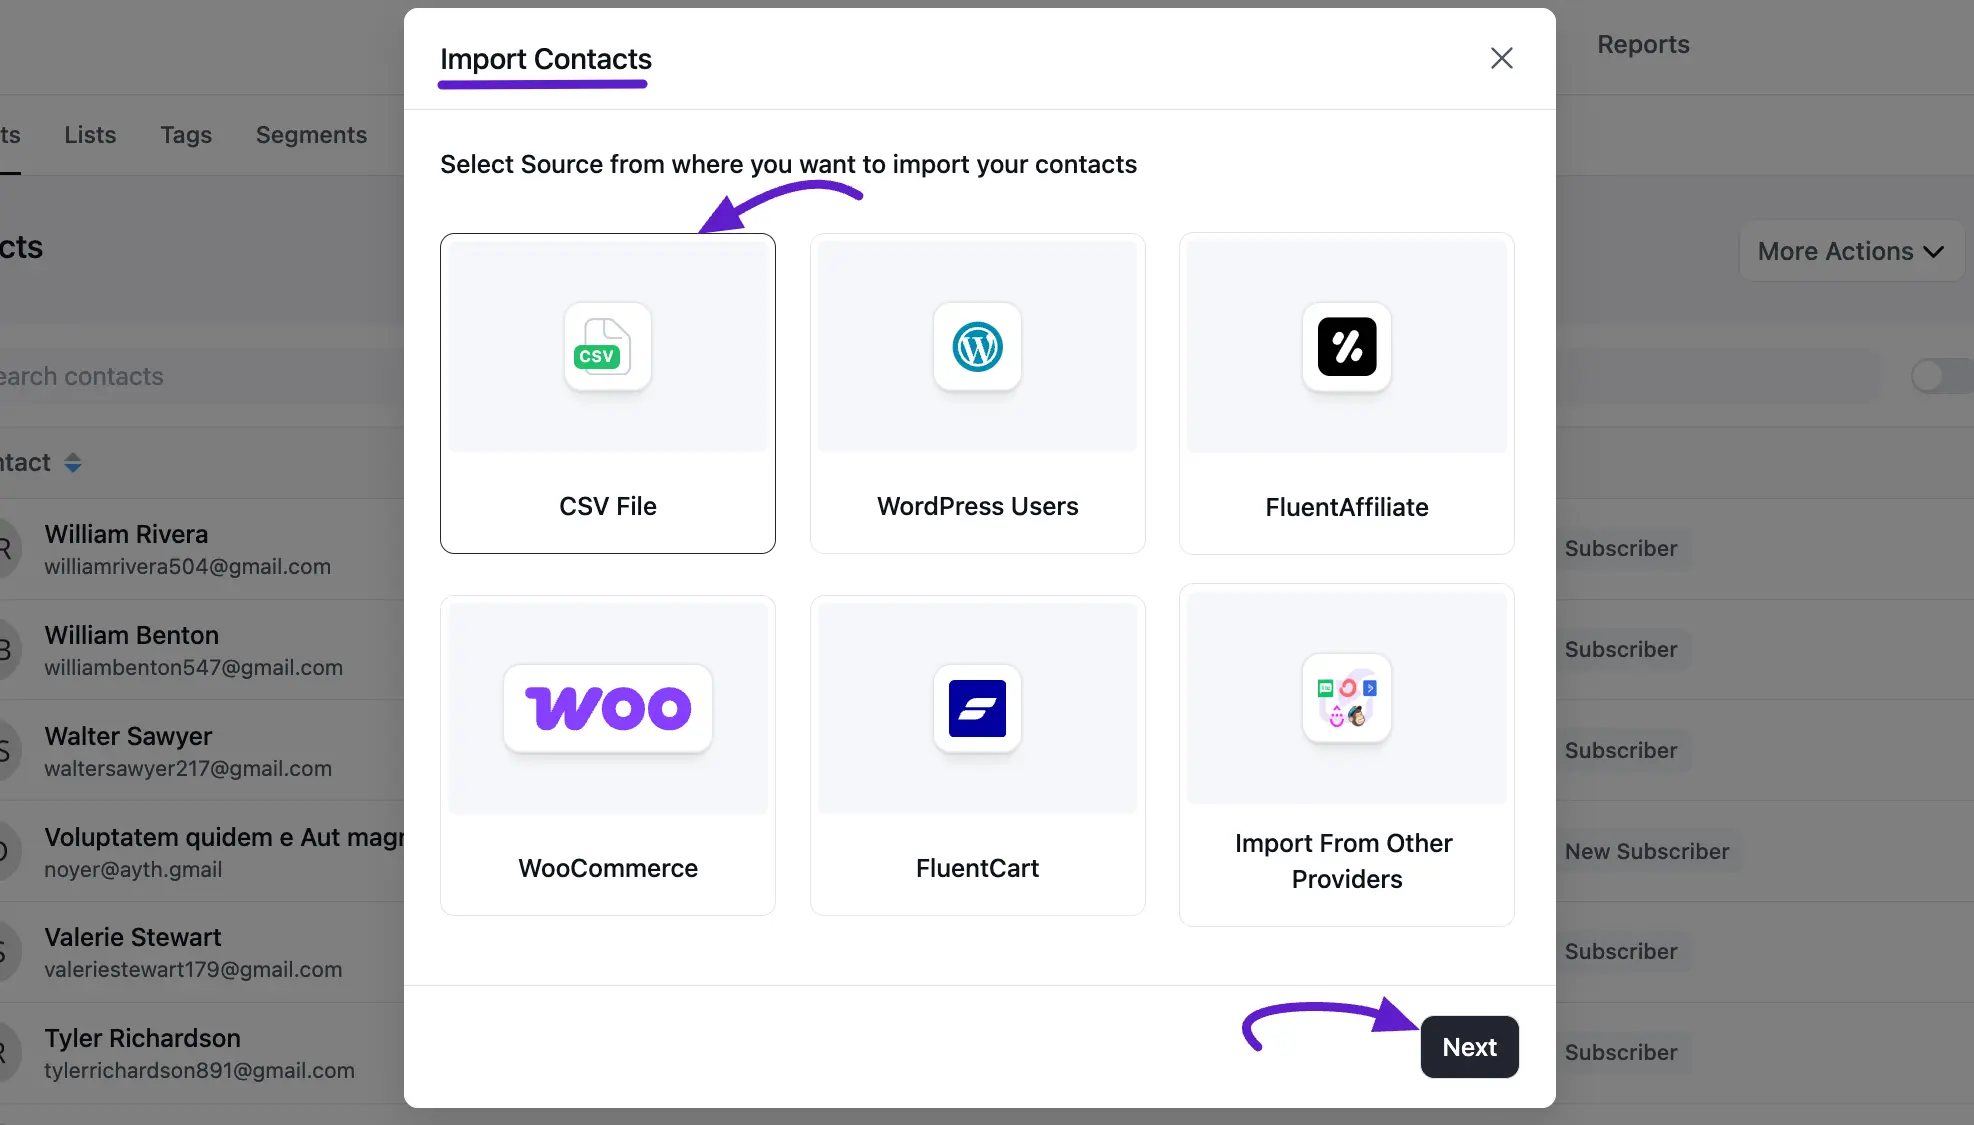Open William Rivera's contact

coord(126,534)
